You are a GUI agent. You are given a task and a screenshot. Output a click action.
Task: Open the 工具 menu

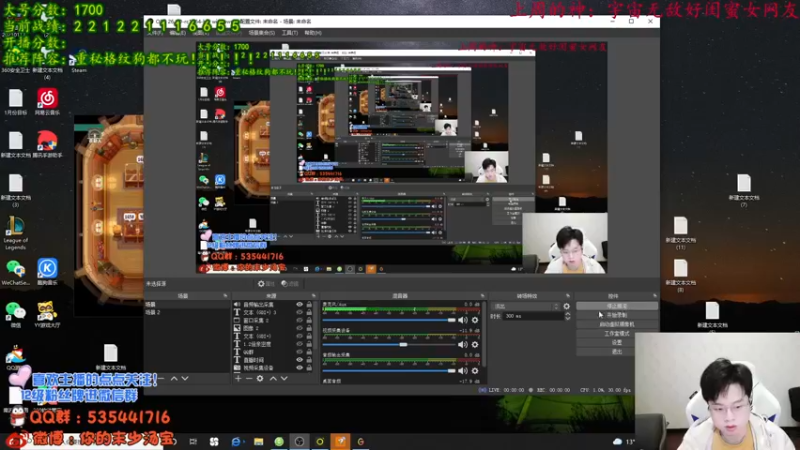(290, 33)
